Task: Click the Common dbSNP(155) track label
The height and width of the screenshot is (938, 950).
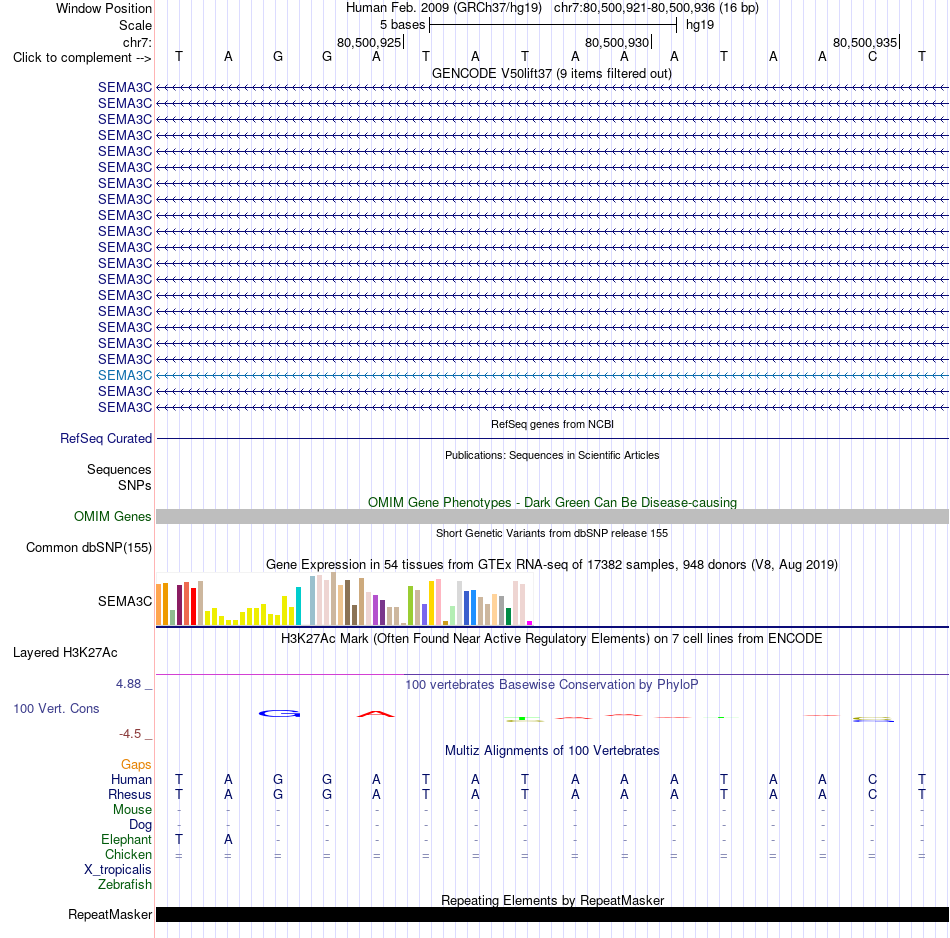Action: coord(89,547)
